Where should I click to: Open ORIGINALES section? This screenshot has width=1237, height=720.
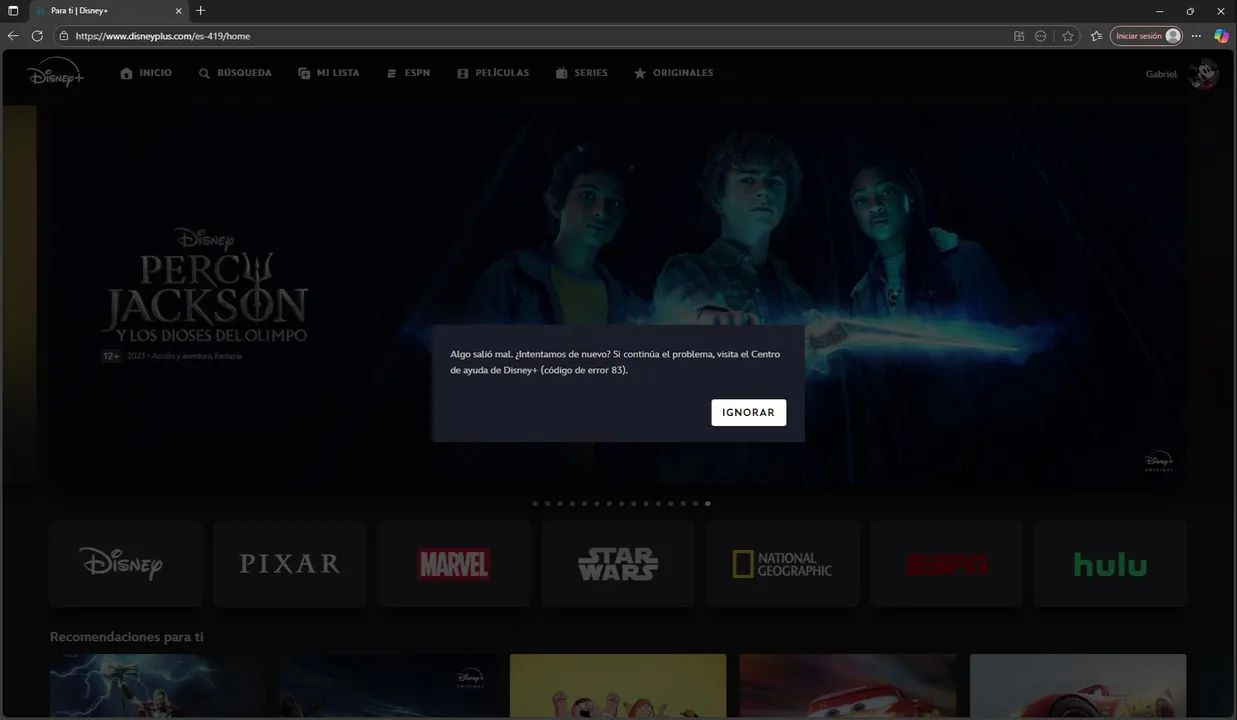(673, 73)
